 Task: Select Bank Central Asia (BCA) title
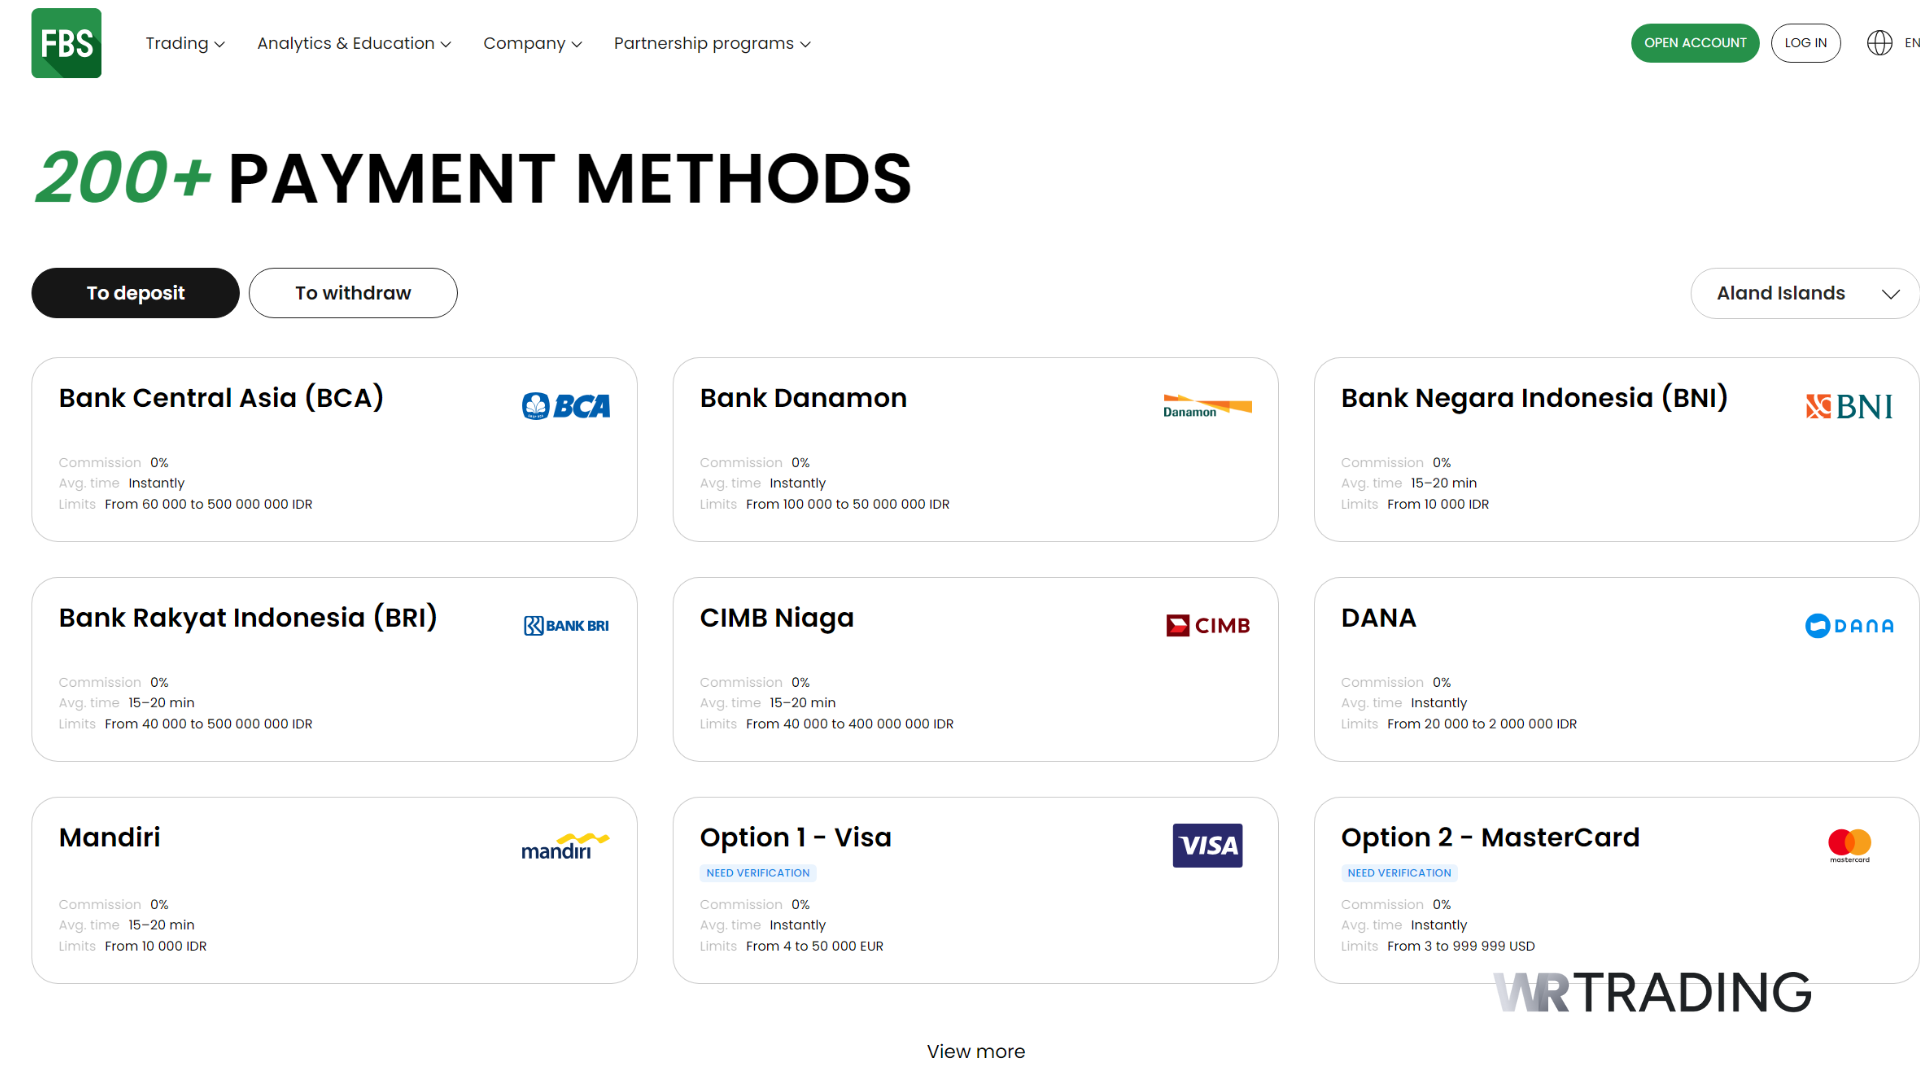221,398
